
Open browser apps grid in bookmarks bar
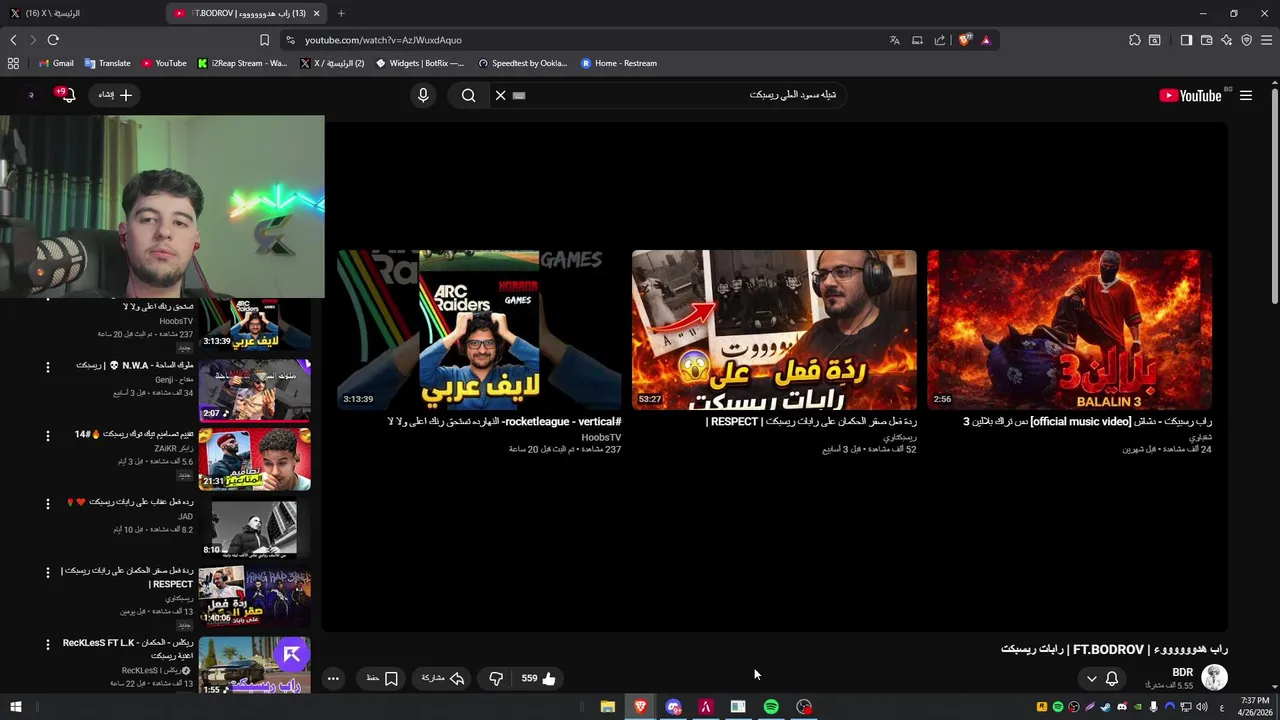(13, 63)
